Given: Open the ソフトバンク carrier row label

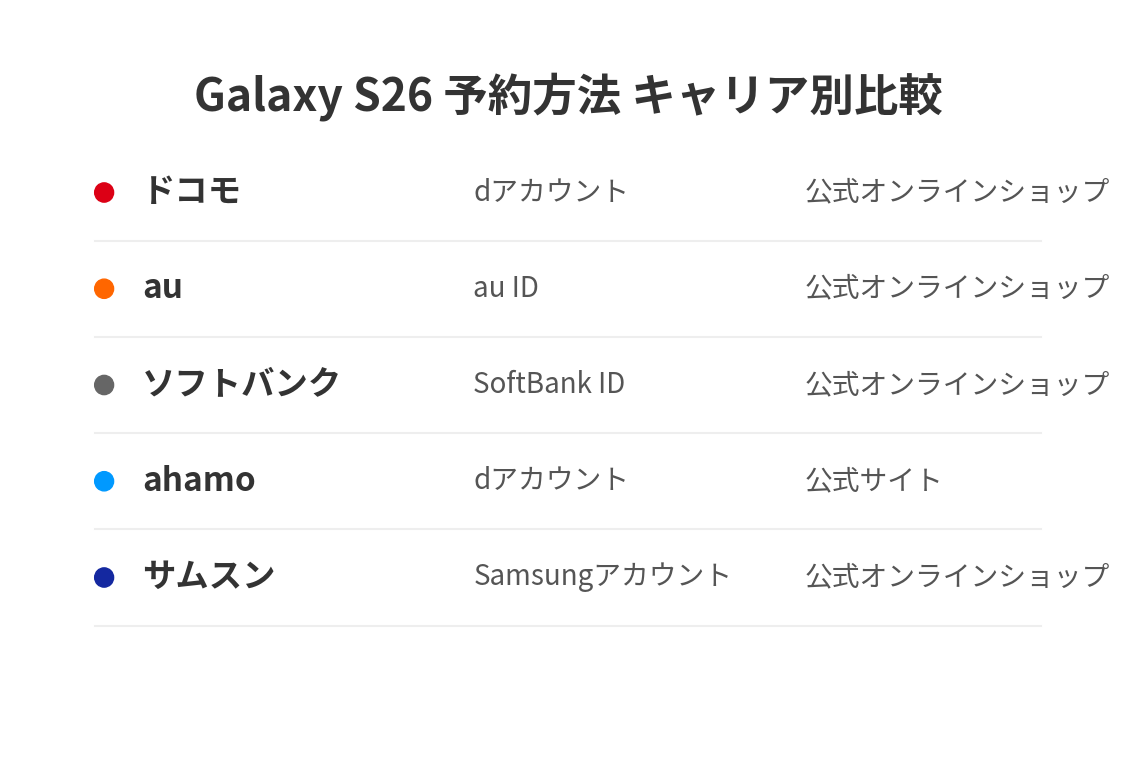Looking at the screenshot, I should click(x=242, y=383).
